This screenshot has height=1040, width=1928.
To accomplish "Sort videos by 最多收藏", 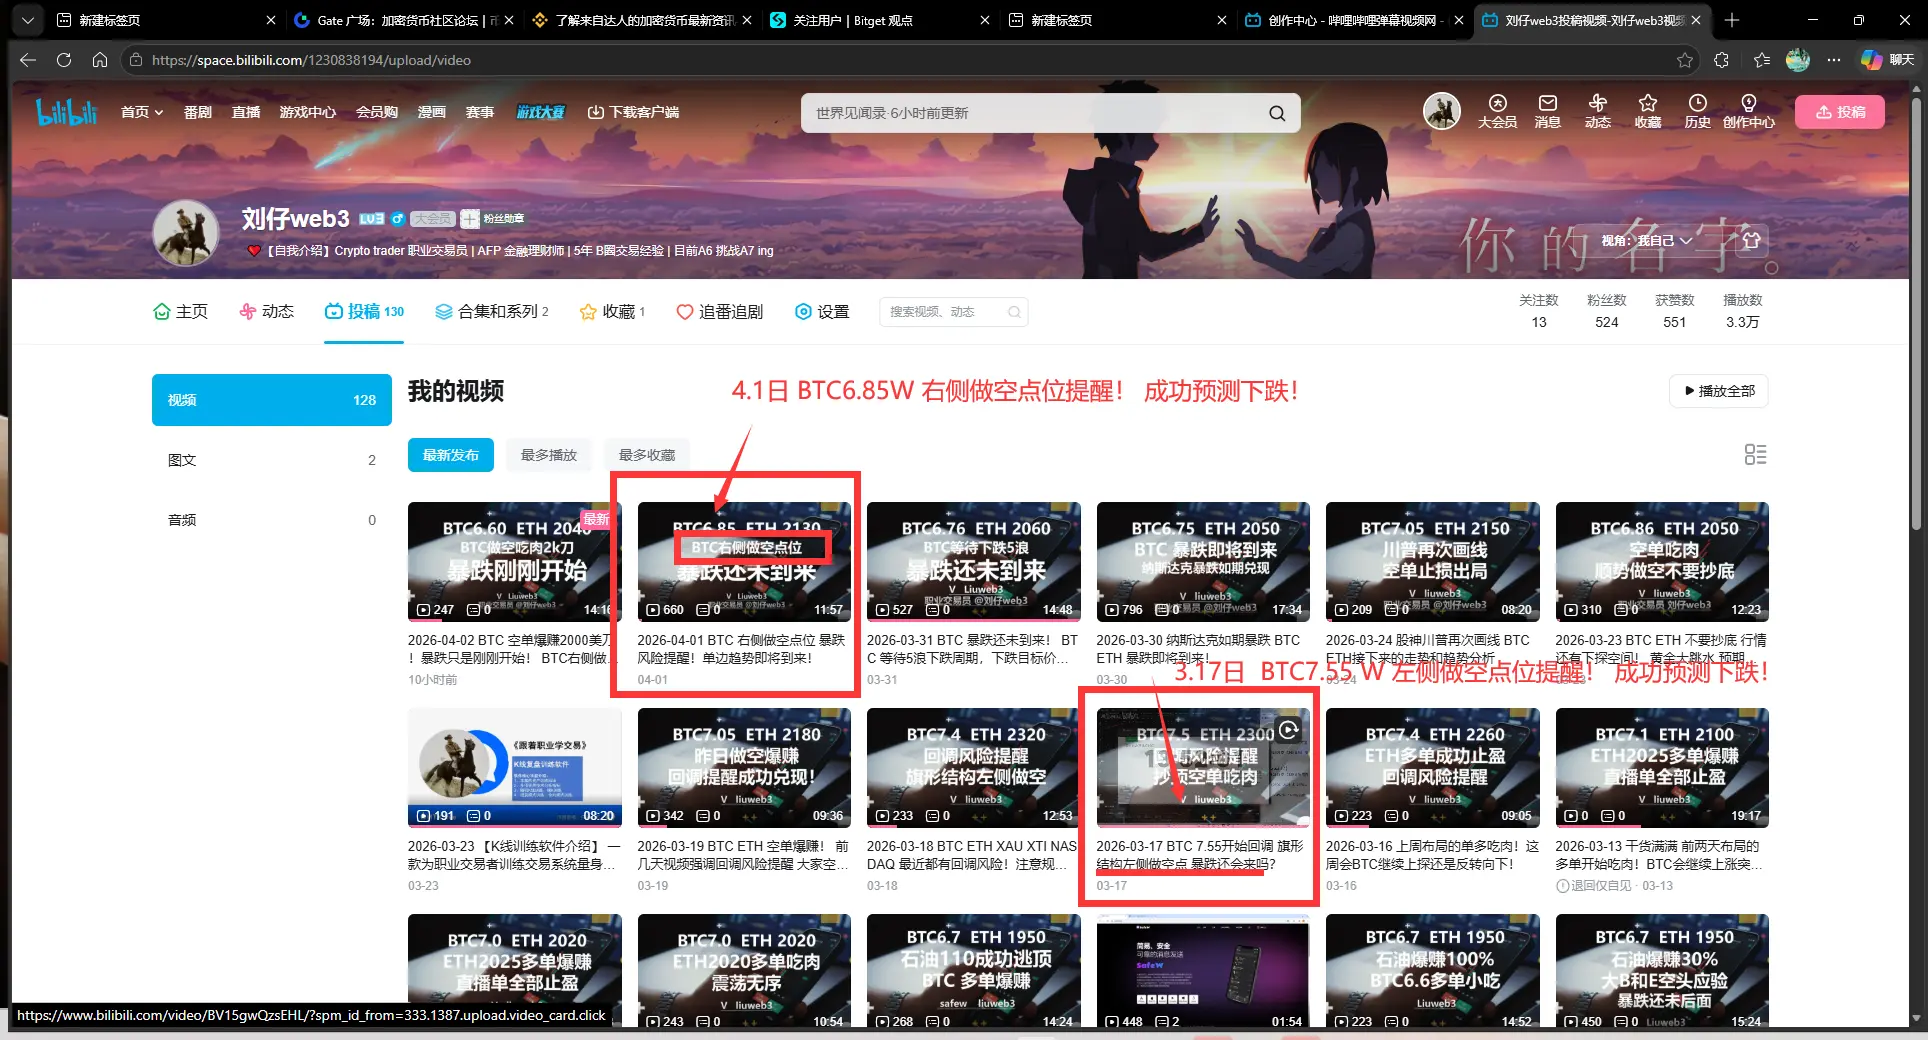I will coord(647,455).
